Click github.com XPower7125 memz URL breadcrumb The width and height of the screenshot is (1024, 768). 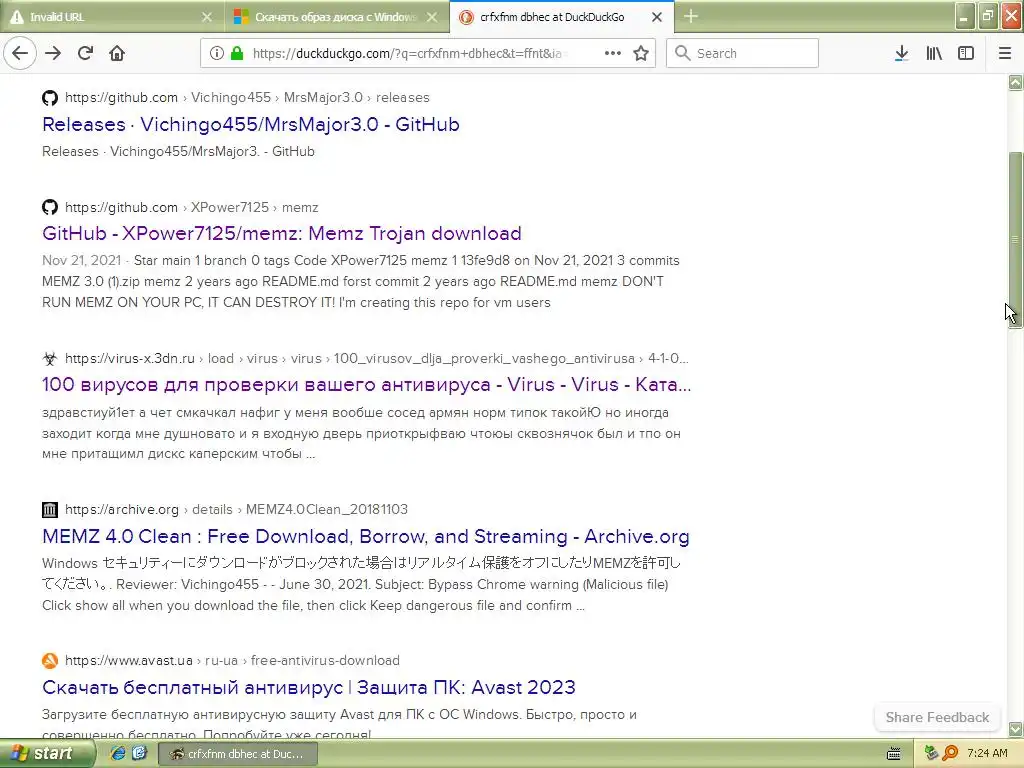(x=191, y=207)
